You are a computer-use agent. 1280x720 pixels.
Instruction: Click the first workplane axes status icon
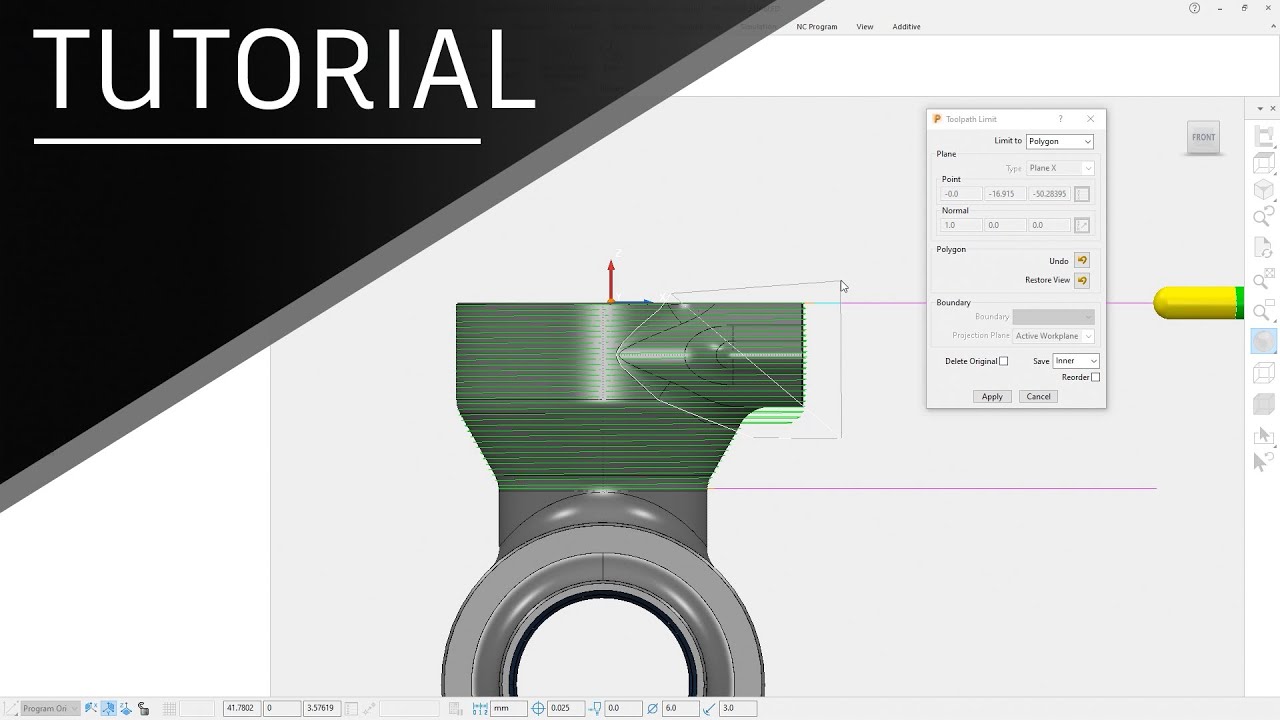pos(91,708)
